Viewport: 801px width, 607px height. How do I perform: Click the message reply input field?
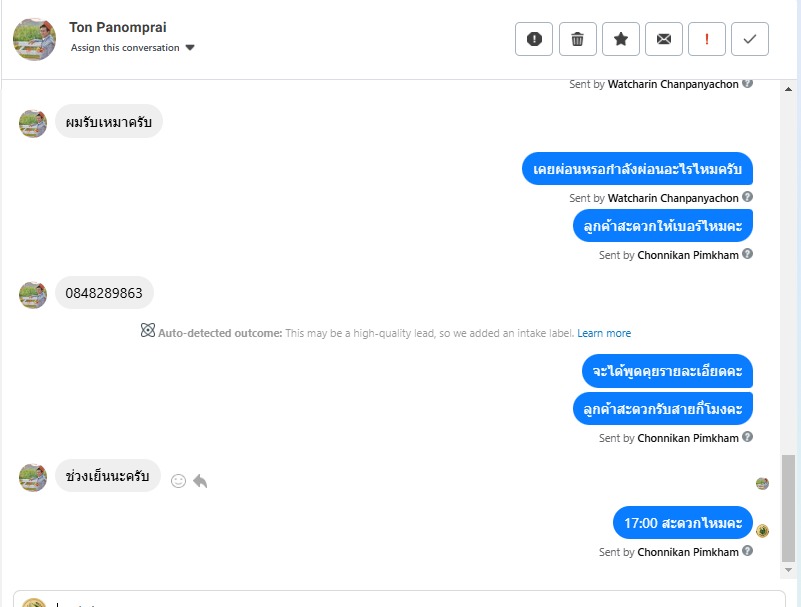tap(400, 600)
